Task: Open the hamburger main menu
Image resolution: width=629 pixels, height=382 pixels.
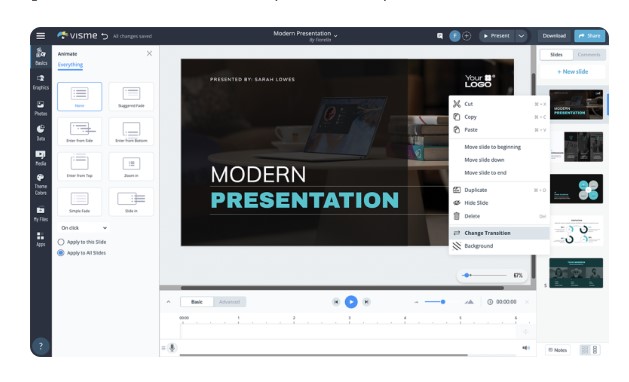Action: point(41,36)
